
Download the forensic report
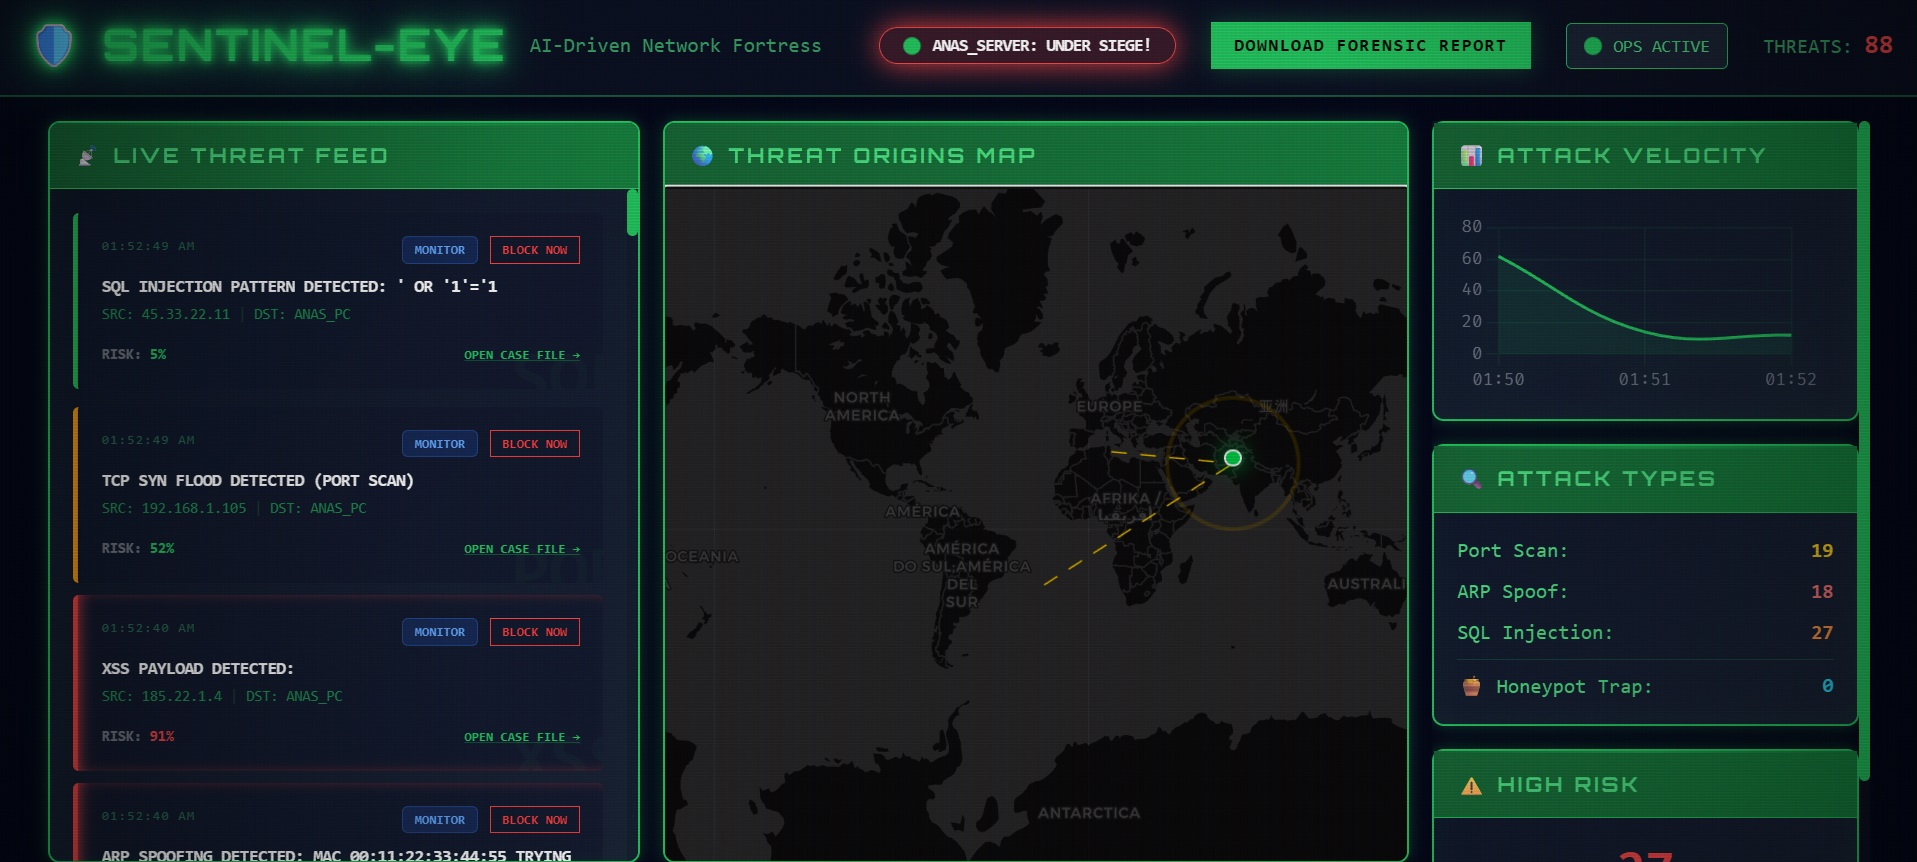pos(1370,46)
